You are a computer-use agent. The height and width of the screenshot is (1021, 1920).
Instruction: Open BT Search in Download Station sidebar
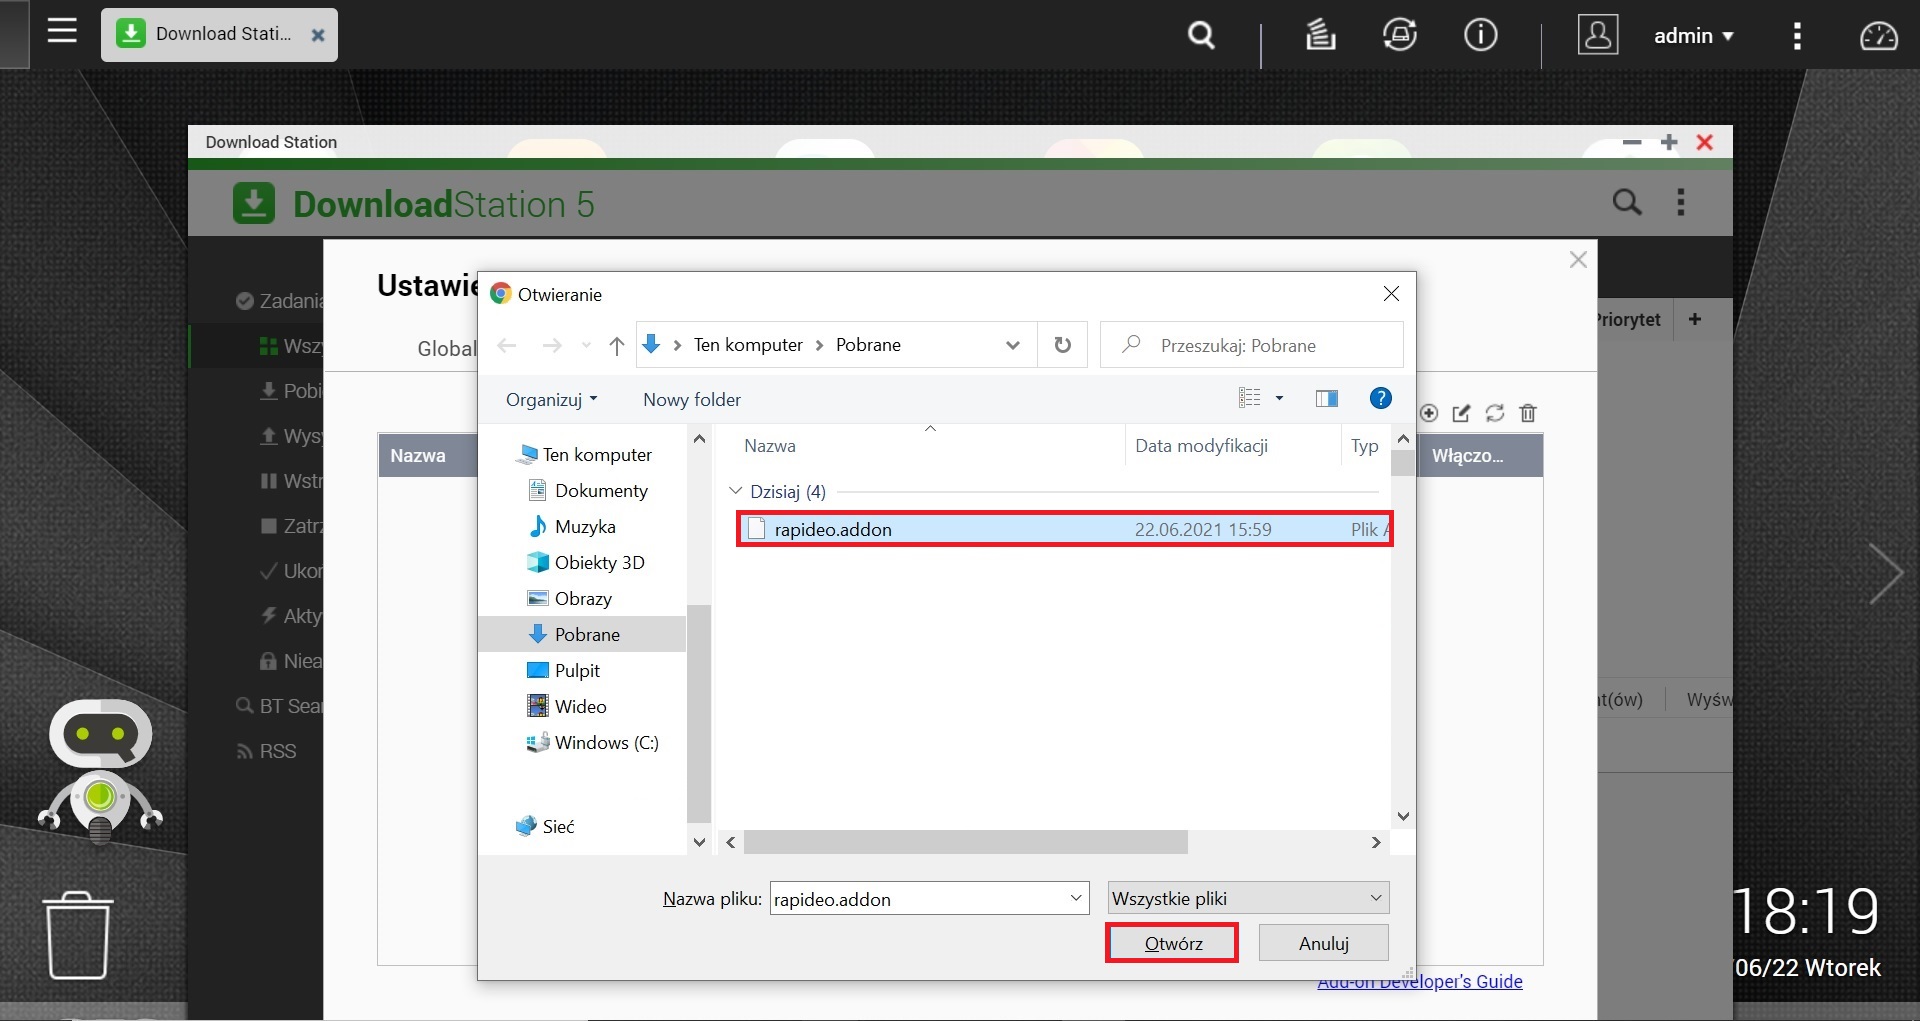[279, 706]
